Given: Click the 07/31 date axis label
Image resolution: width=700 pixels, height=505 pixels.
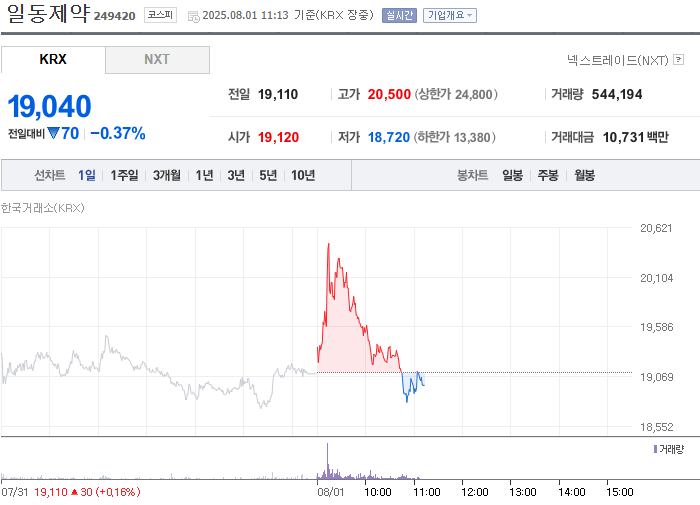Looking at the screenshot, I should [15, 492].
